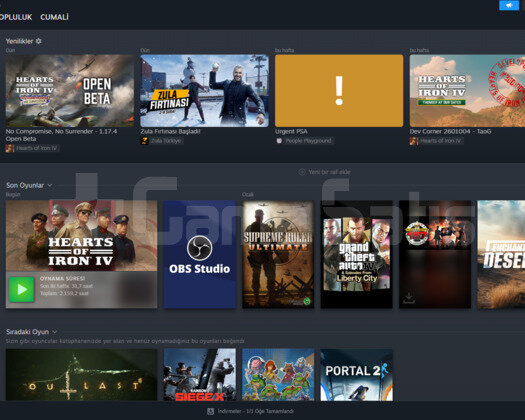This screenshot has width=525, height=420.
Task: Open the Urgent PSA yellow news card
Action: click(x=339, y=91)
